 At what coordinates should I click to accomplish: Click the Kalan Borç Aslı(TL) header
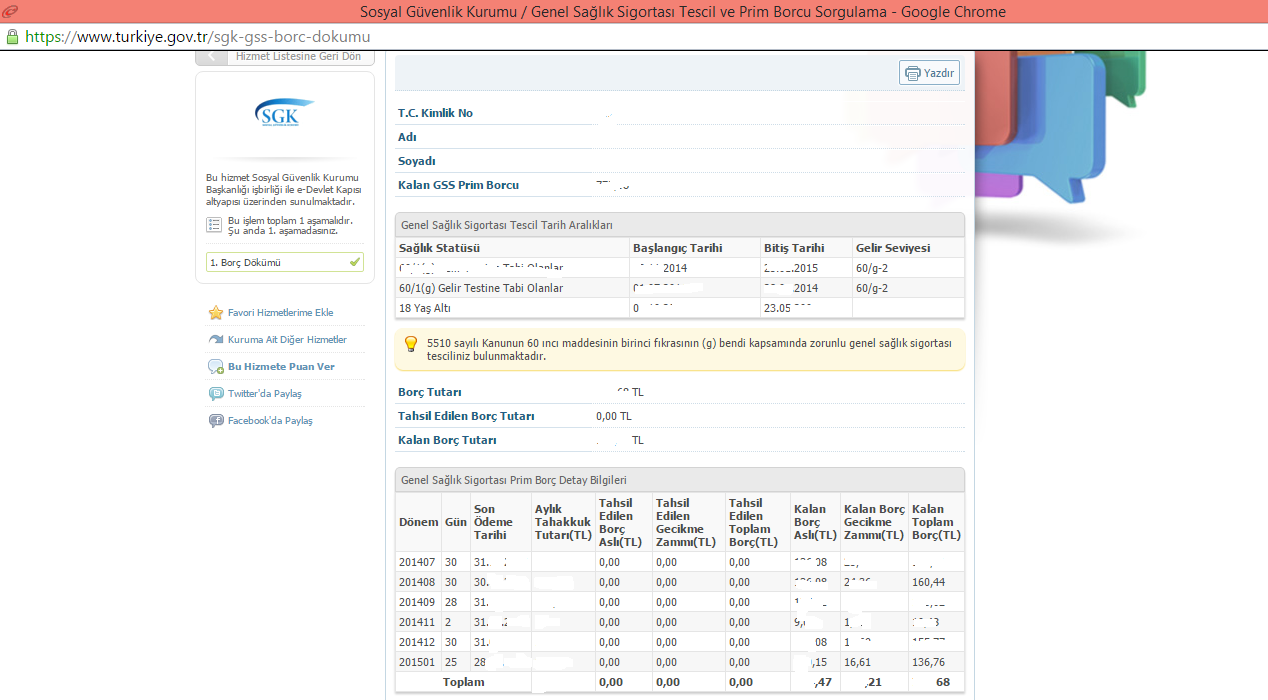(x=815, y=522)
